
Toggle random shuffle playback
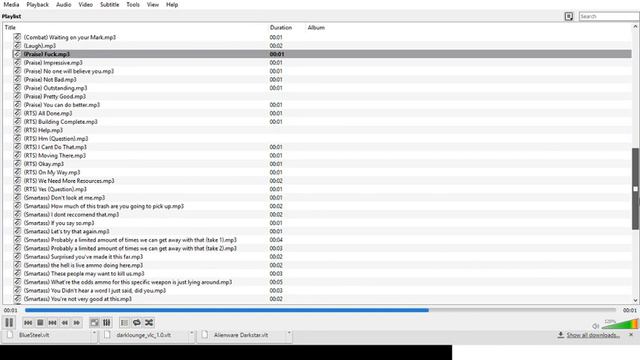click(149, 323)
